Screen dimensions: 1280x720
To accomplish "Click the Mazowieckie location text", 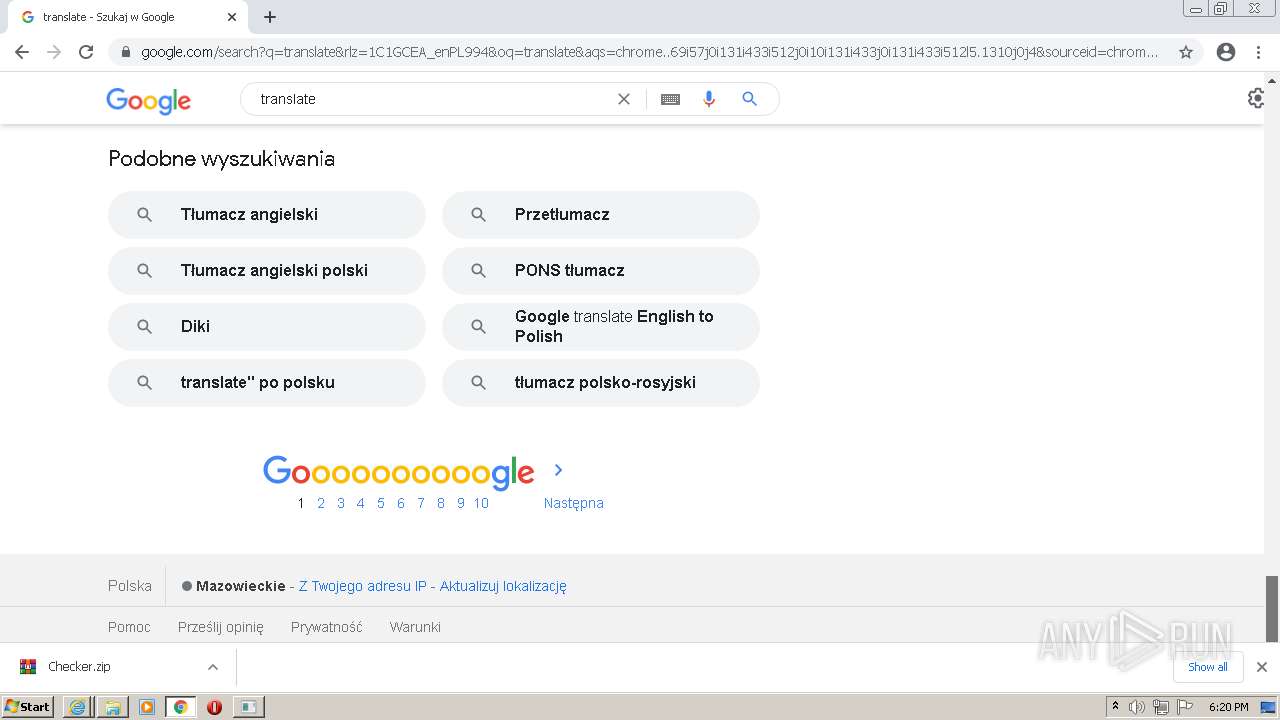I will (240, 586).
